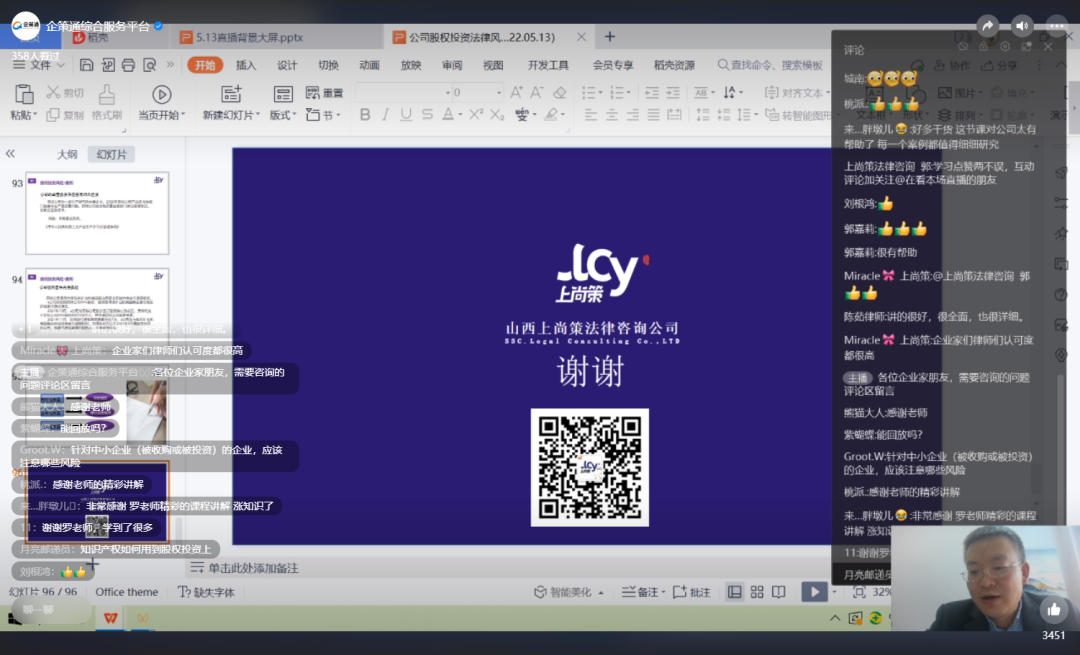The height and width of the screenshot is (655, 1080).
Task: Click the command search box (查找命令)
Action: pos(770,65)
